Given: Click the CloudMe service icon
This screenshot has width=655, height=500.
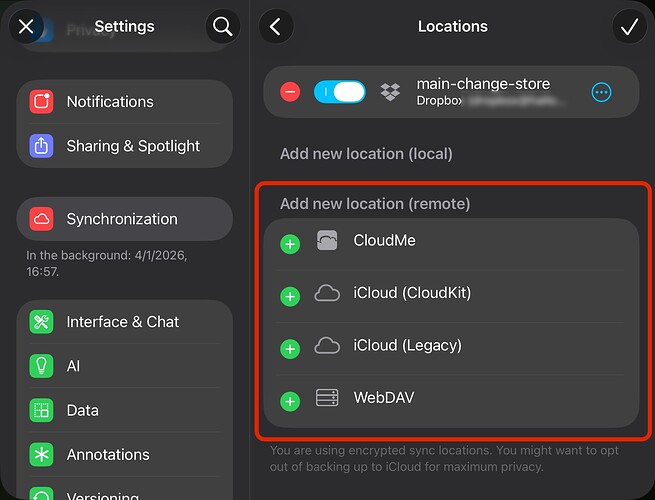Looking at the screenshot, I should coord(327,240).
